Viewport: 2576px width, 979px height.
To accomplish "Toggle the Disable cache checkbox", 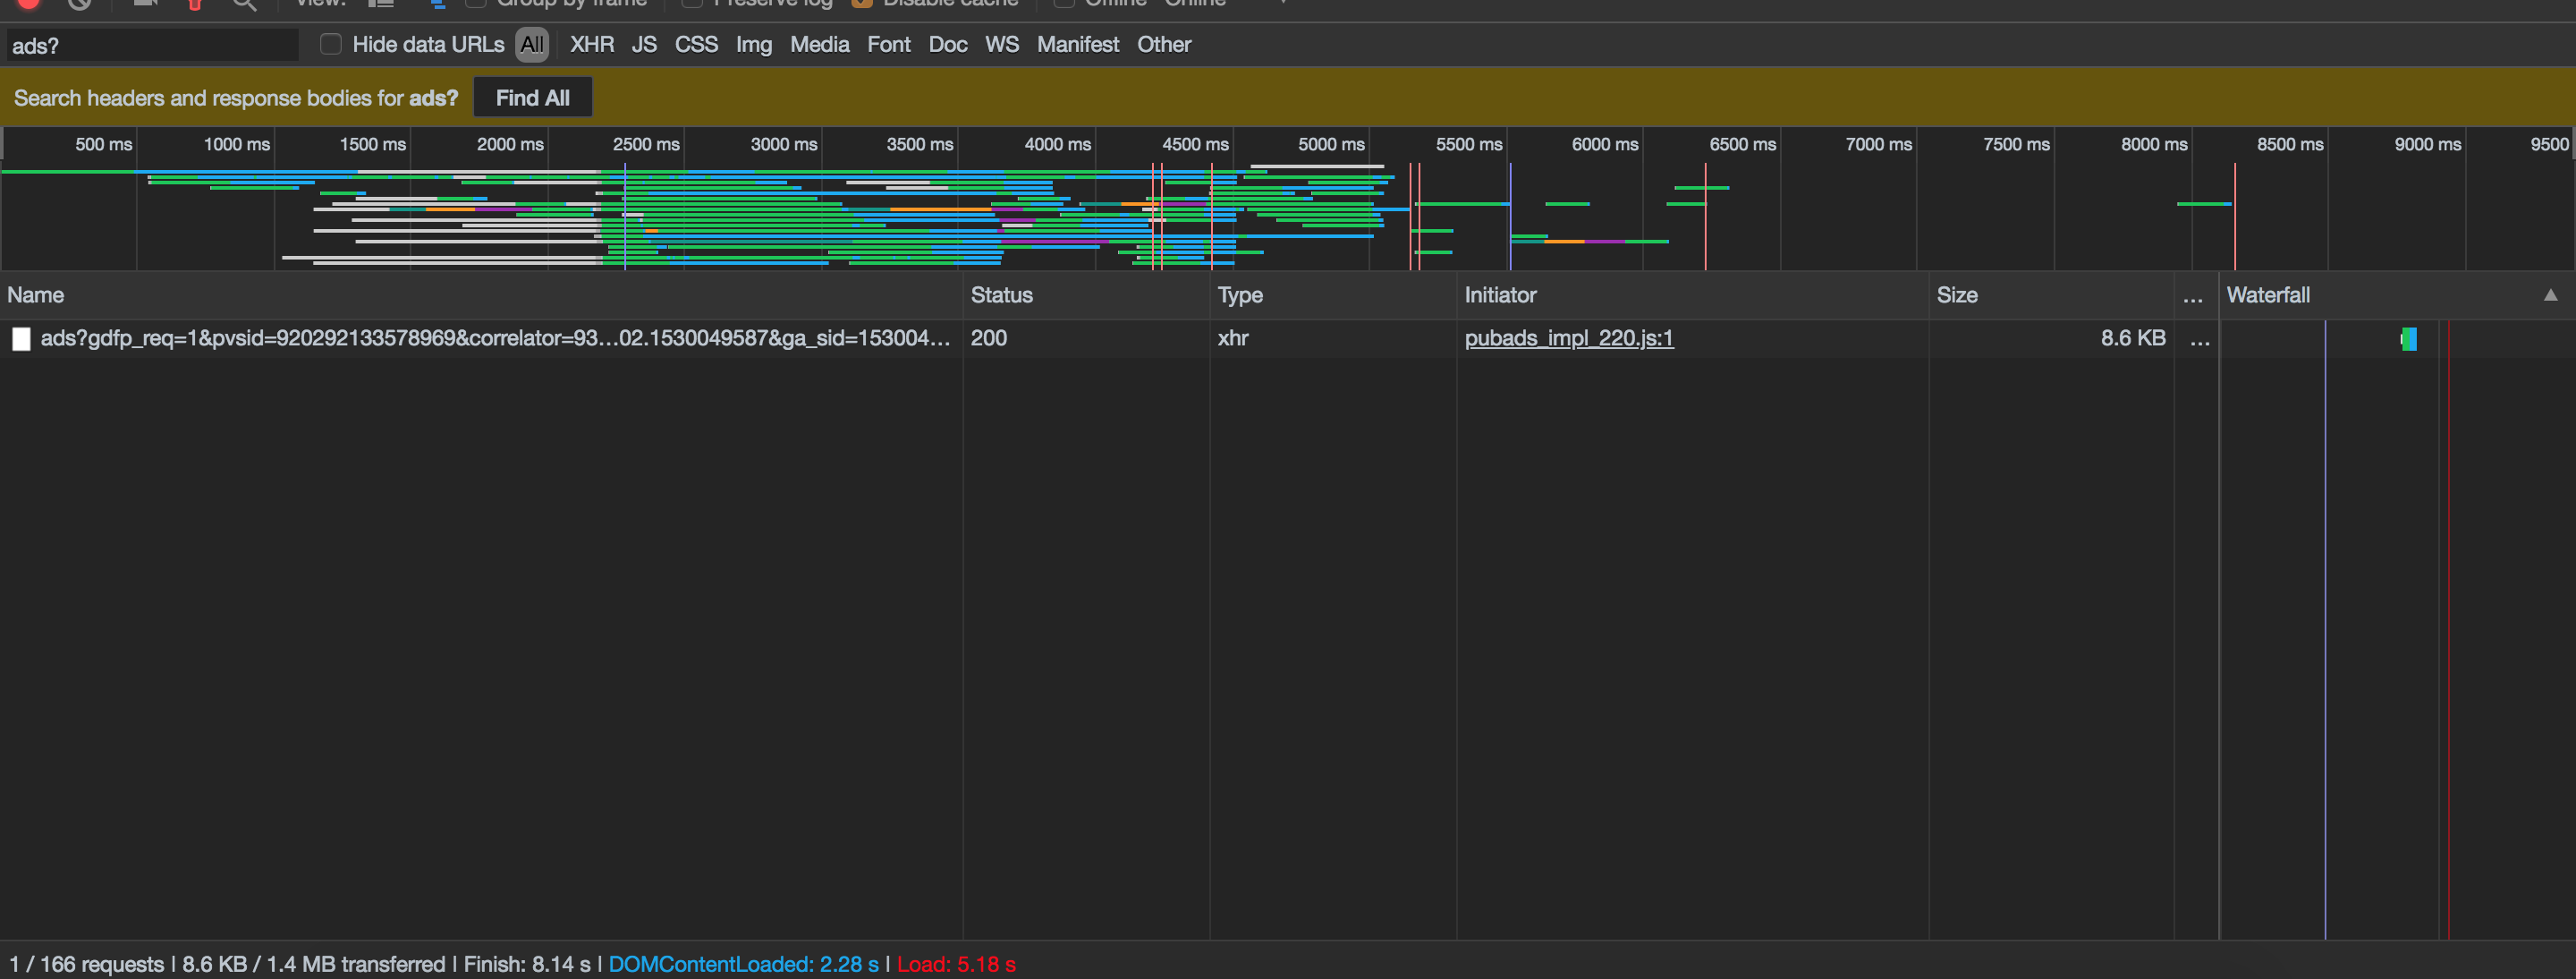I will pyautogui.click(x=862, y=3).
